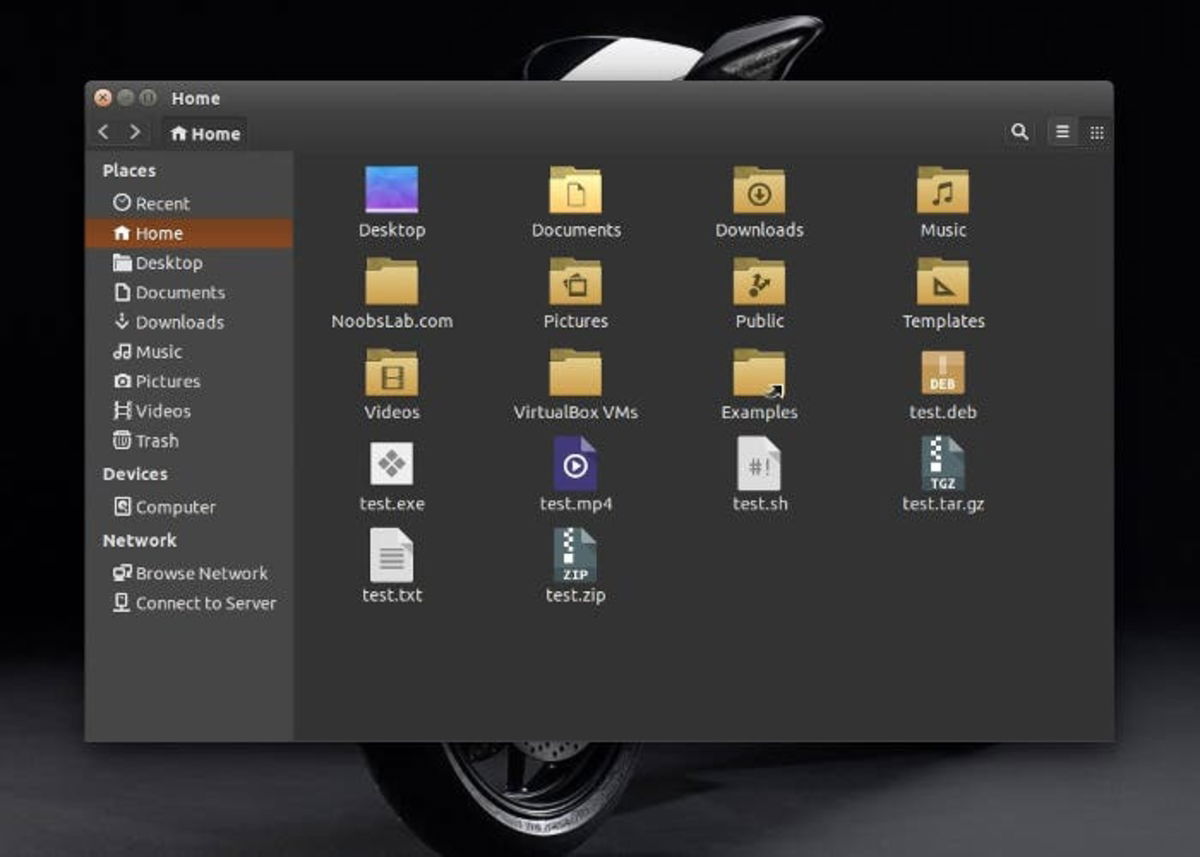Click Browse Network in the sidebar
The width and height of the screenshot is (1200, 857).
189,573
